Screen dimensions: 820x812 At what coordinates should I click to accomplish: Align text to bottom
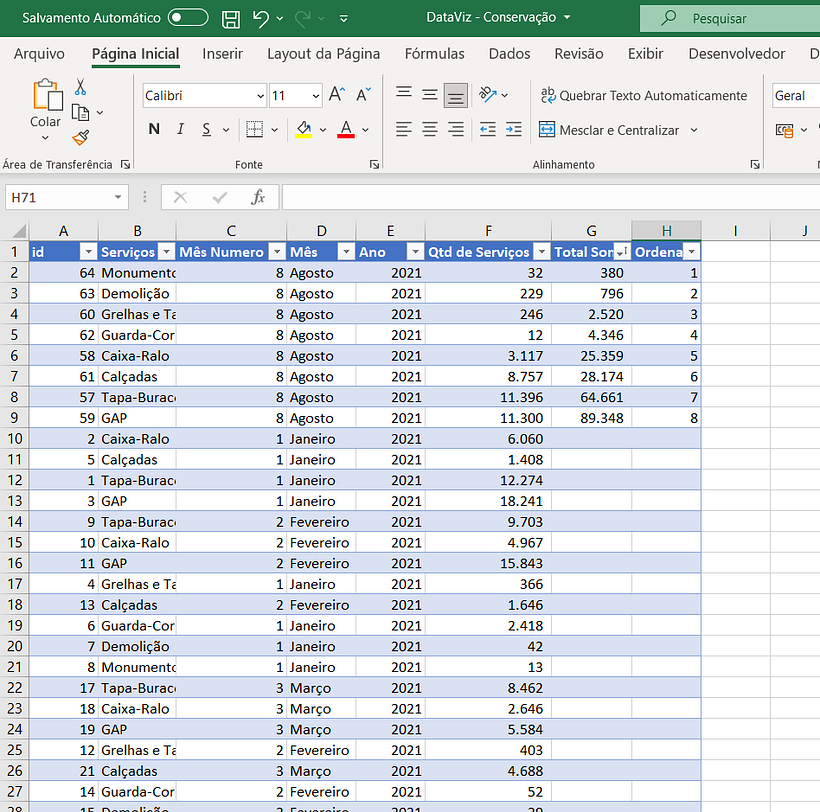pos(455,95)
